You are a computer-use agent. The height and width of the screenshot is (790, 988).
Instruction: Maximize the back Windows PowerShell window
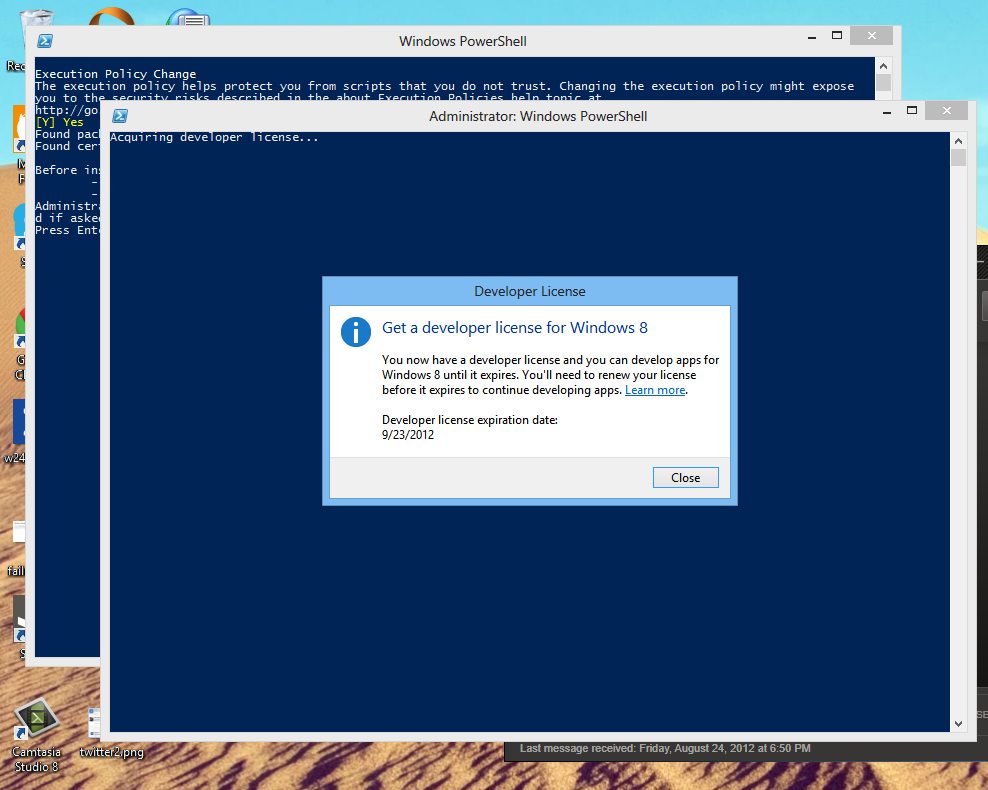tap(837, 36)
